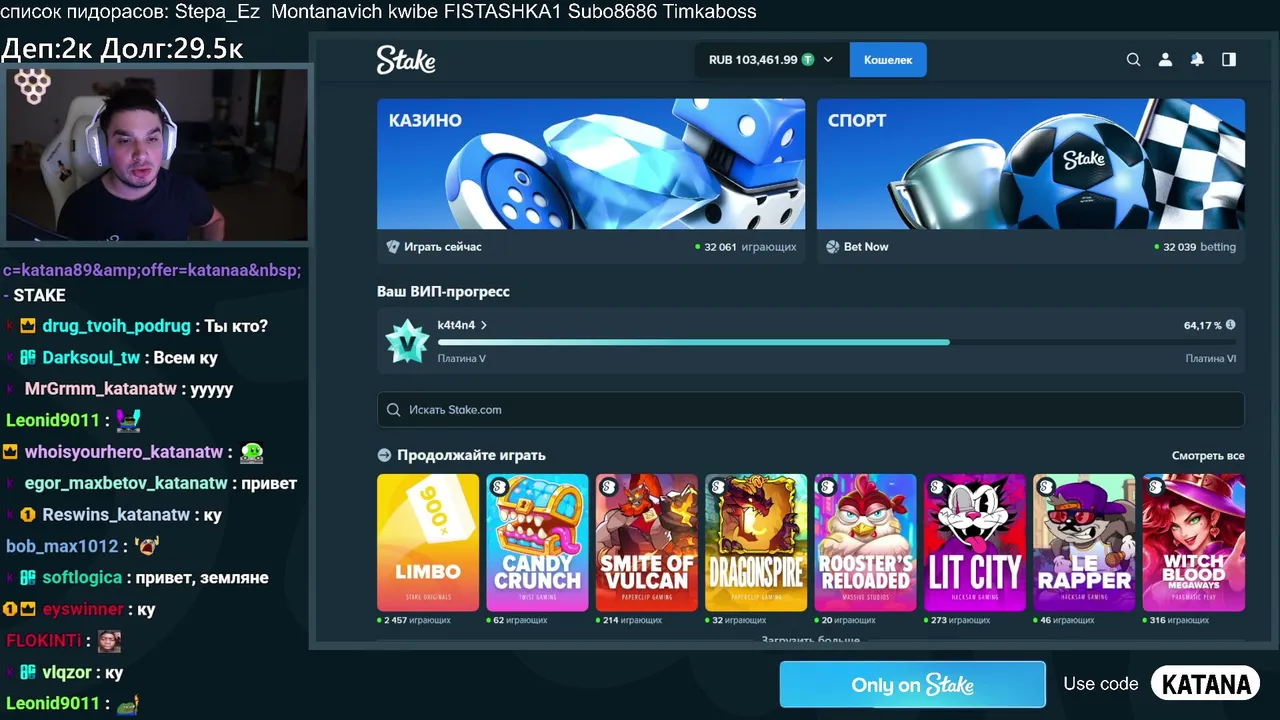The height and width of the screenshot is (720, 1280).
Task: Click the 32 039 betting counter
Action: click(1195, 247)
